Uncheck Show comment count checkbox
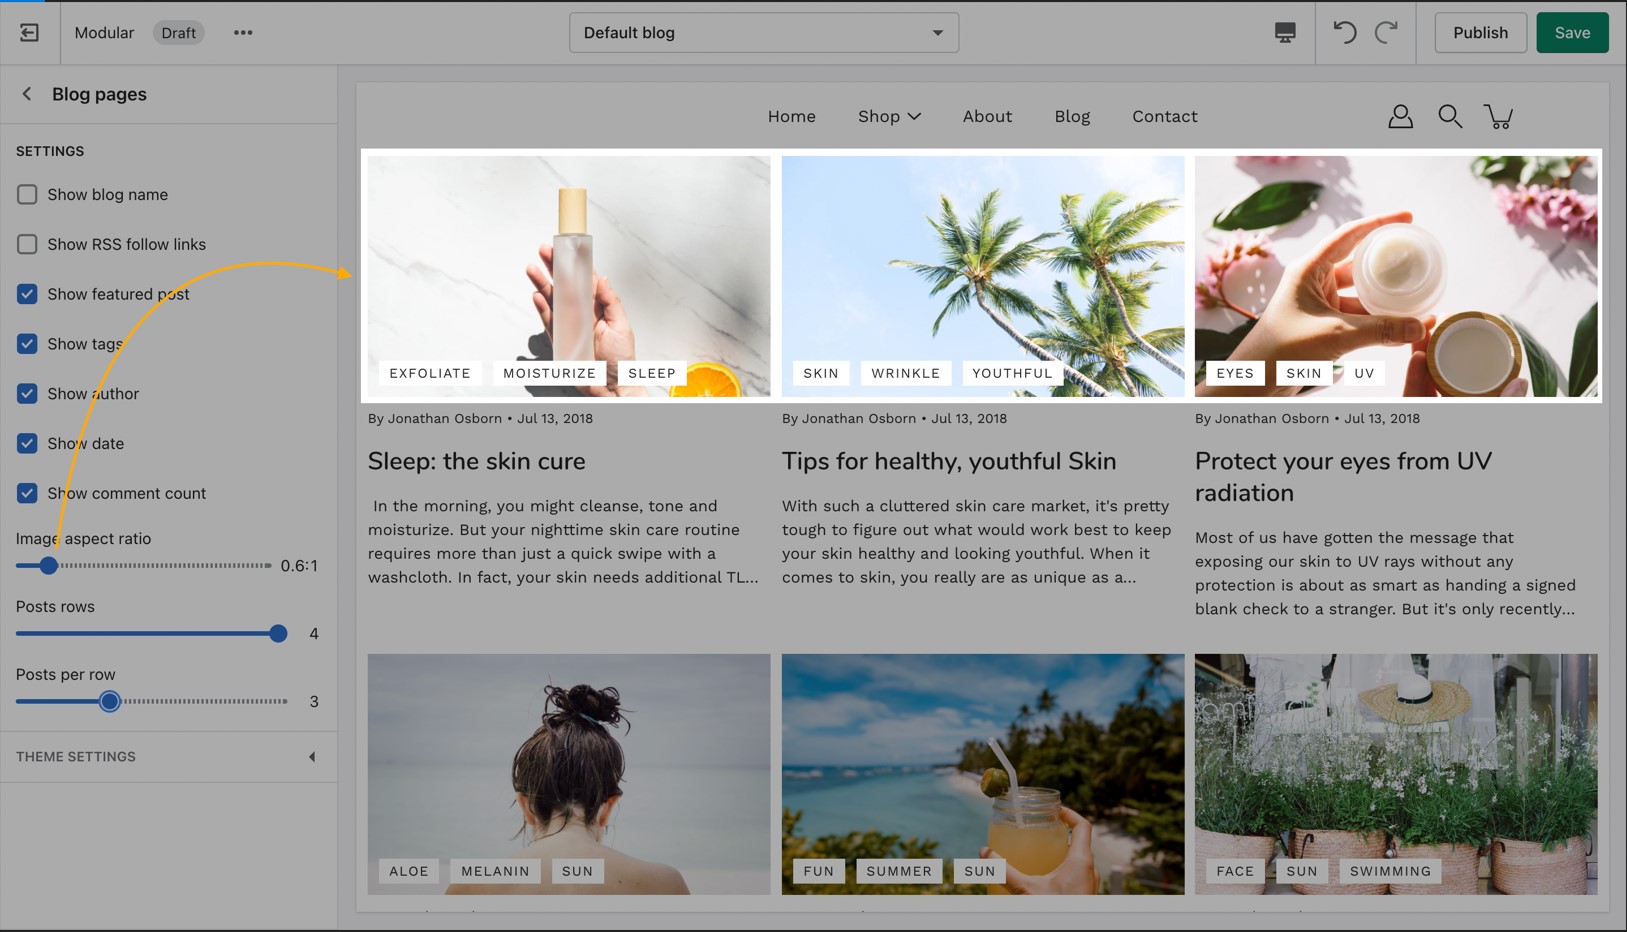The width and height of the screenshot is (1627, 932). pos(27,493)
